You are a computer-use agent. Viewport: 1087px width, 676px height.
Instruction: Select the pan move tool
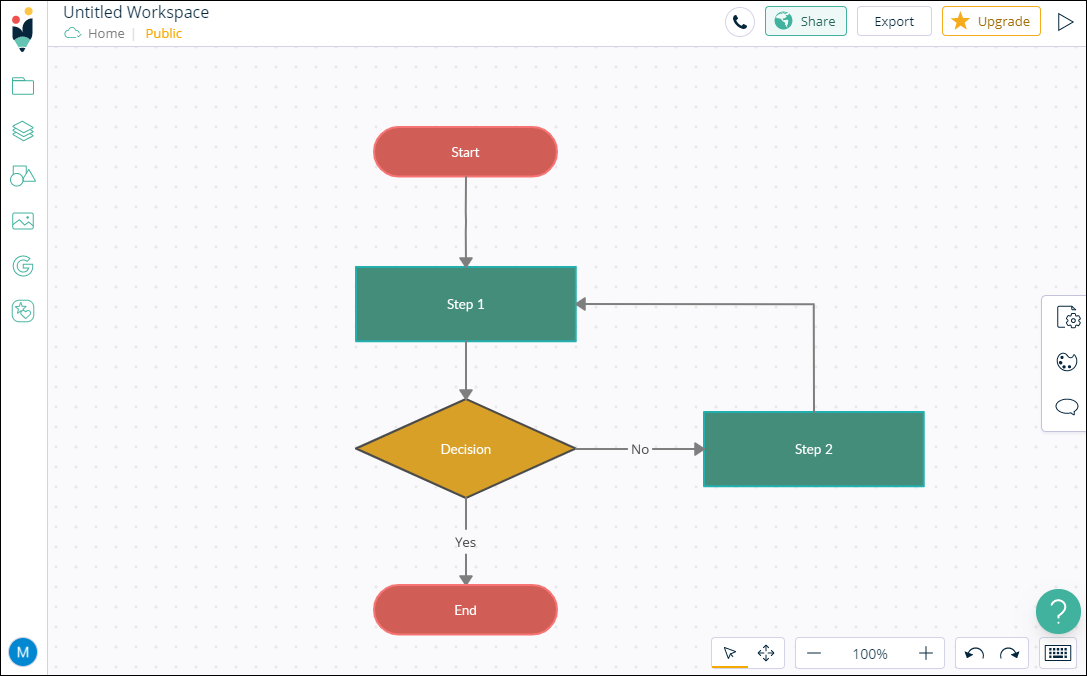point(766,653)
